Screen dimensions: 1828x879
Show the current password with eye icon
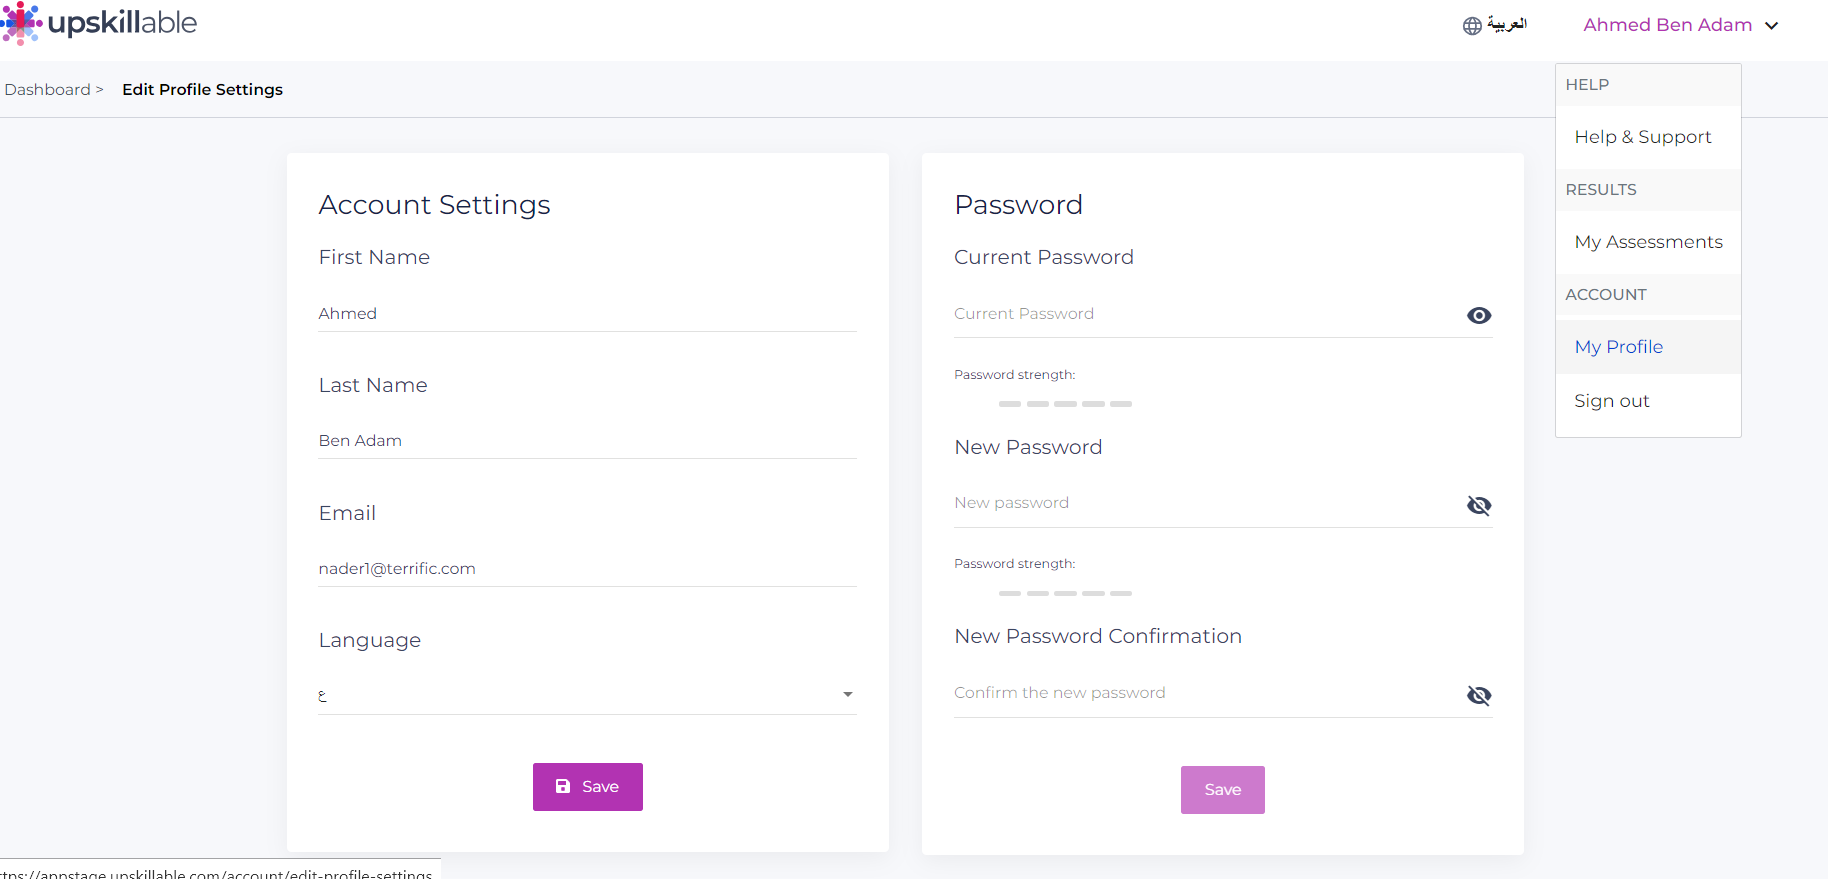click(1479, 316)
